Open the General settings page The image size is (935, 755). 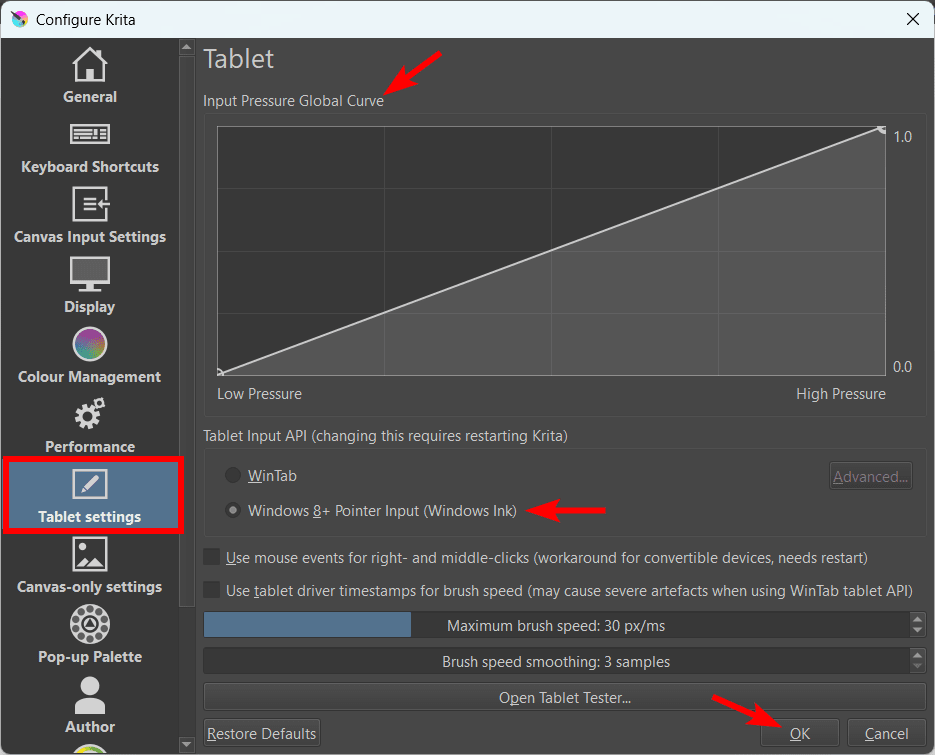(89, 76)
